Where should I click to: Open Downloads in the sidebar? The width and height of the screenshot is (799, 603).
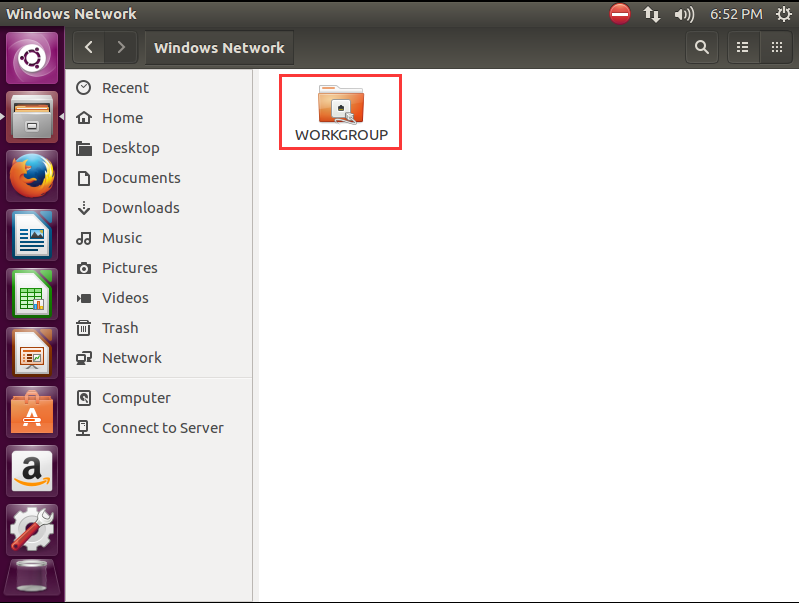[x=159, y=208]
